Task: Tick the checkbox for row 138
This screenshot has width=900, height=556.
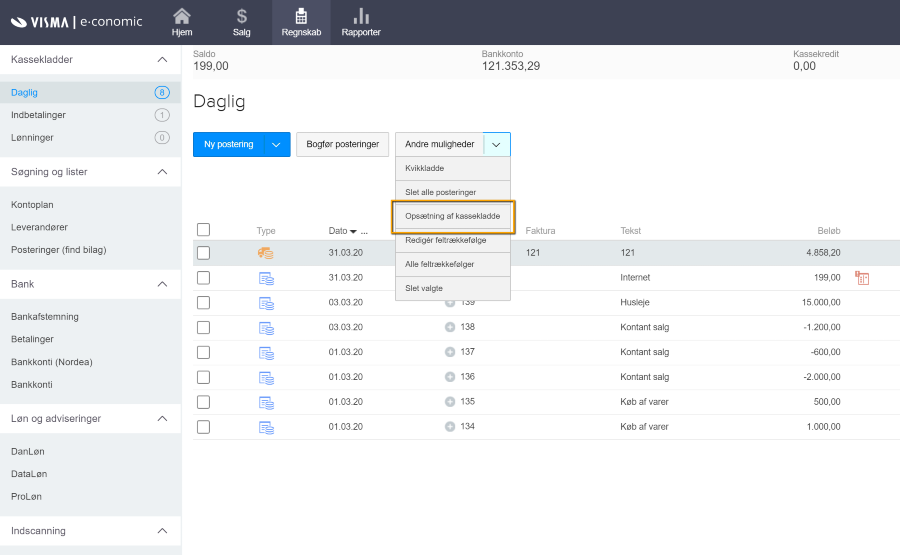Action: tap(203, 328)
